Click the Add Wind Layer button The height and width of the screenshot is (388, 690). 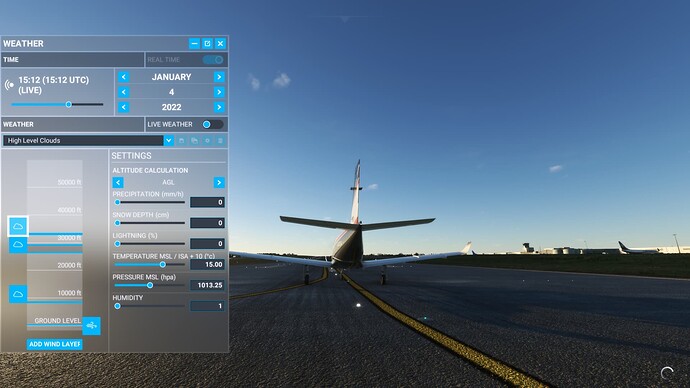pos(55,344)
